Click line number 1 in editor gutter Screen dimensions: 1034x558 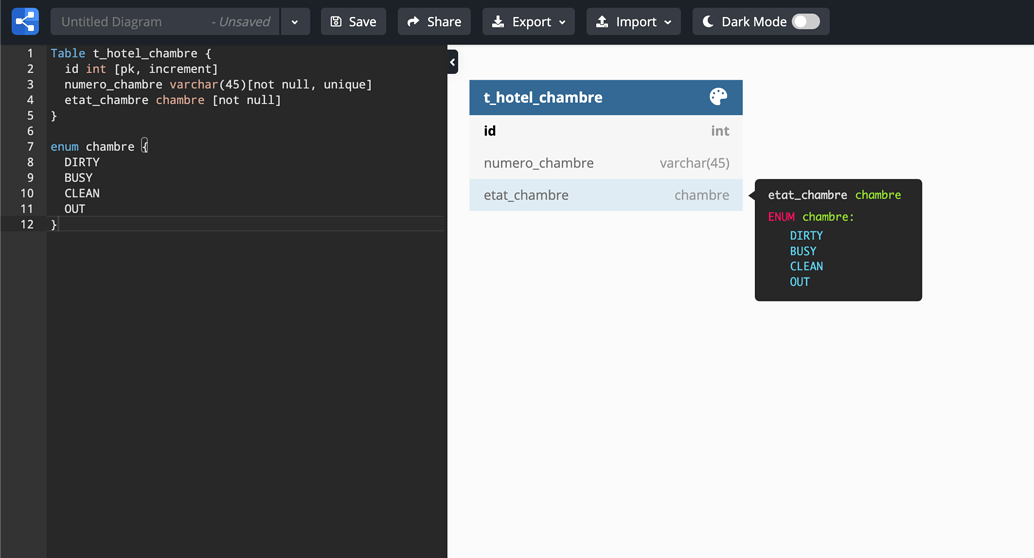(x=30, y=53)
